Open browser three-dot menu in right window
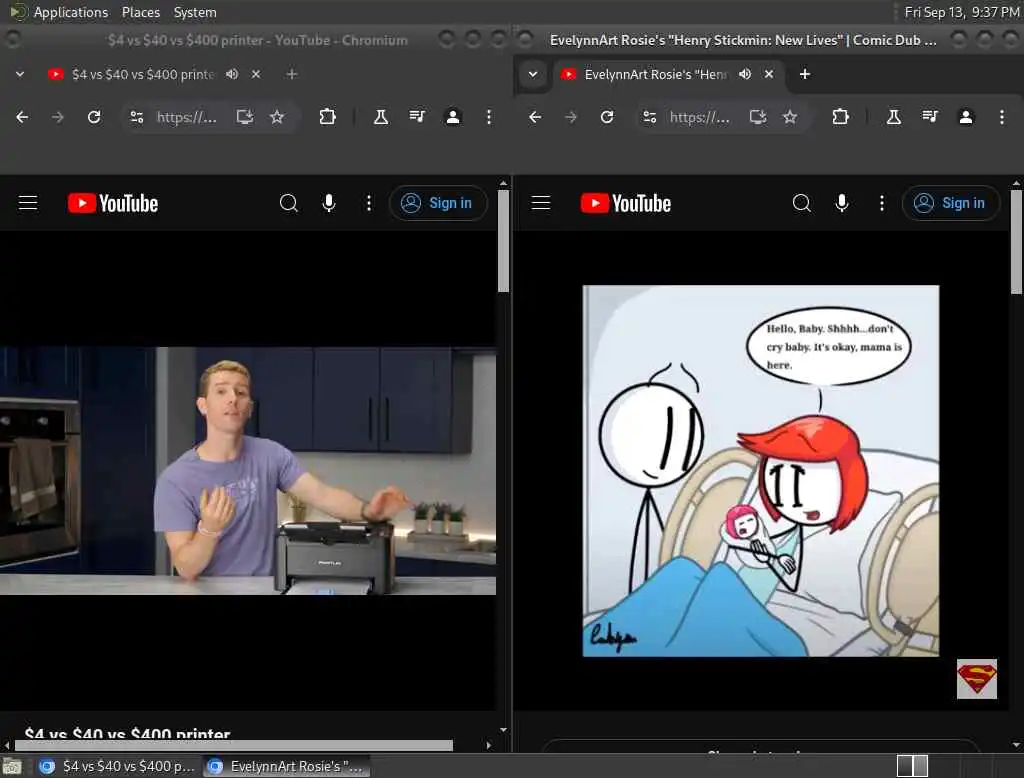Image resolution: width=1024 pixels, height=778 pixels. click(x=1002, y=117)
